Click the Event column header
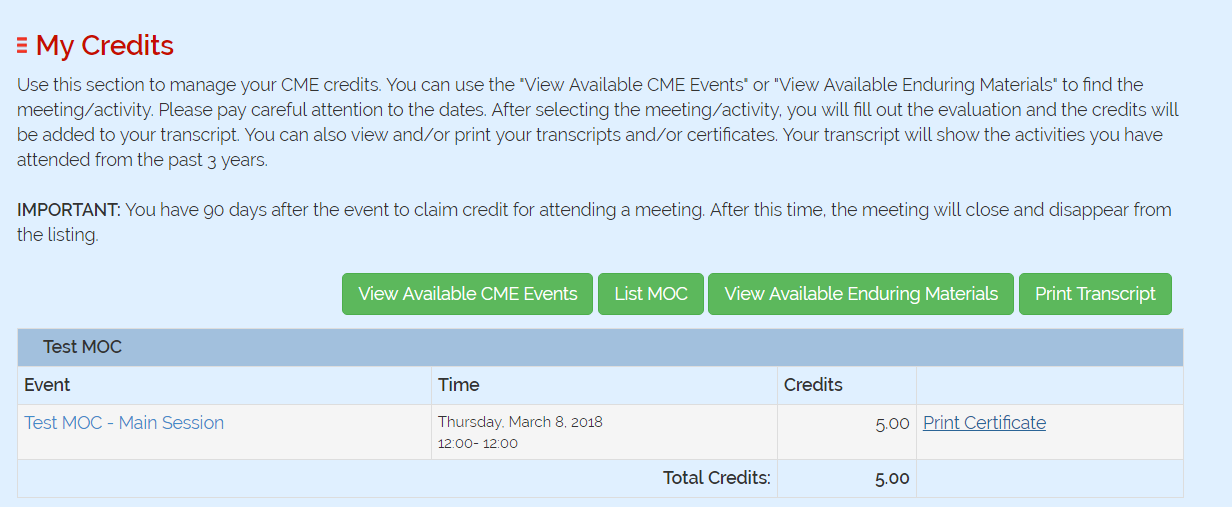The image size is (1232, 507). coord(48,385)
